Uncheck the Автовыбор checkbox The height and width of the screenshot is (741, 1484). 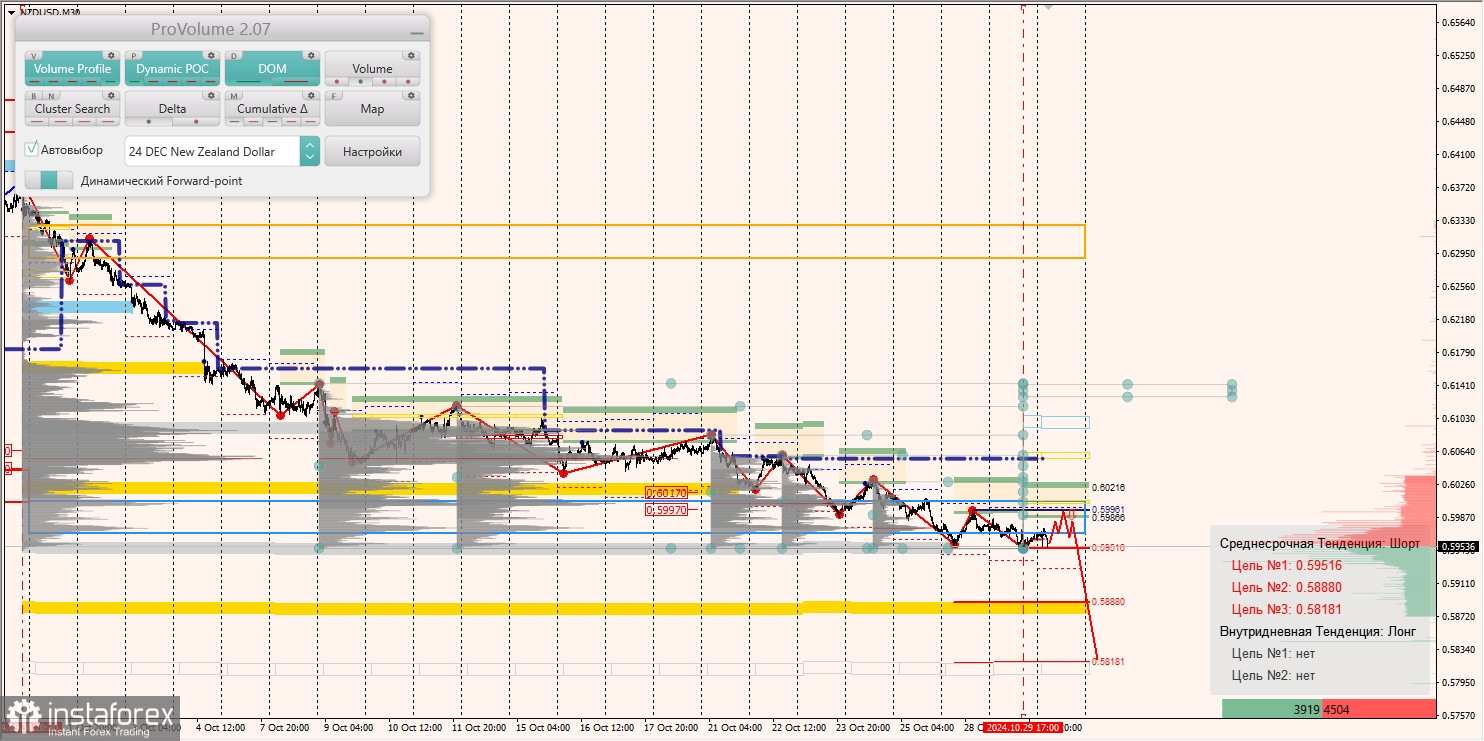(x=32, y=149)
